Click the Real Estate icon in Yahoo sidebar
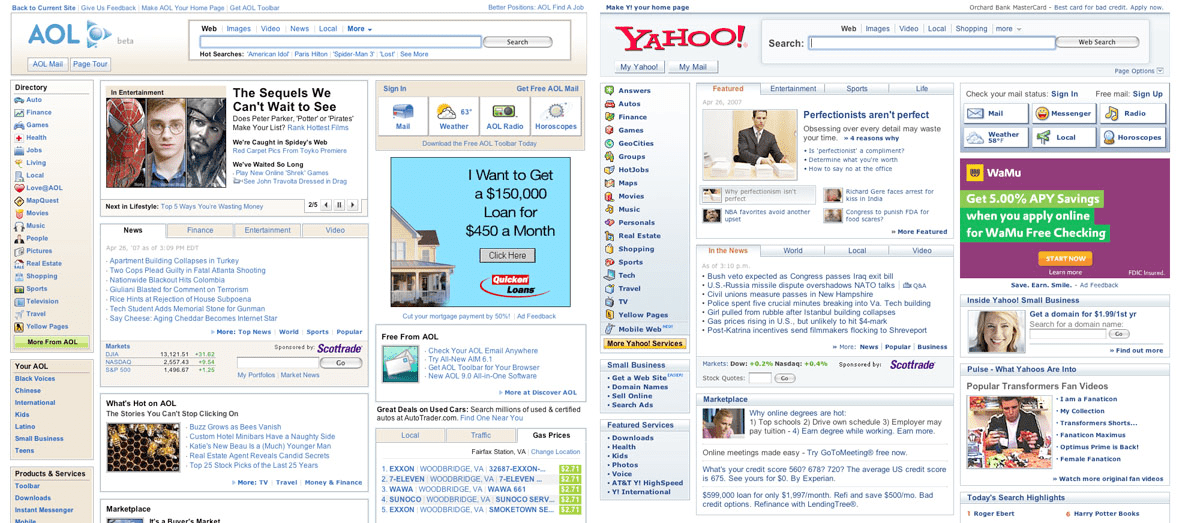 (609, 236)
